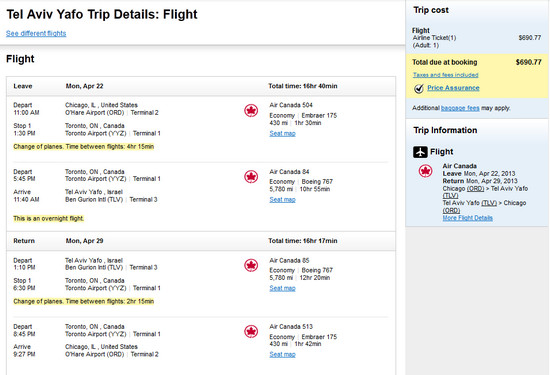Open the Price Assurance link
Screen dimensions: 550x375
click(x=453, y=88)
